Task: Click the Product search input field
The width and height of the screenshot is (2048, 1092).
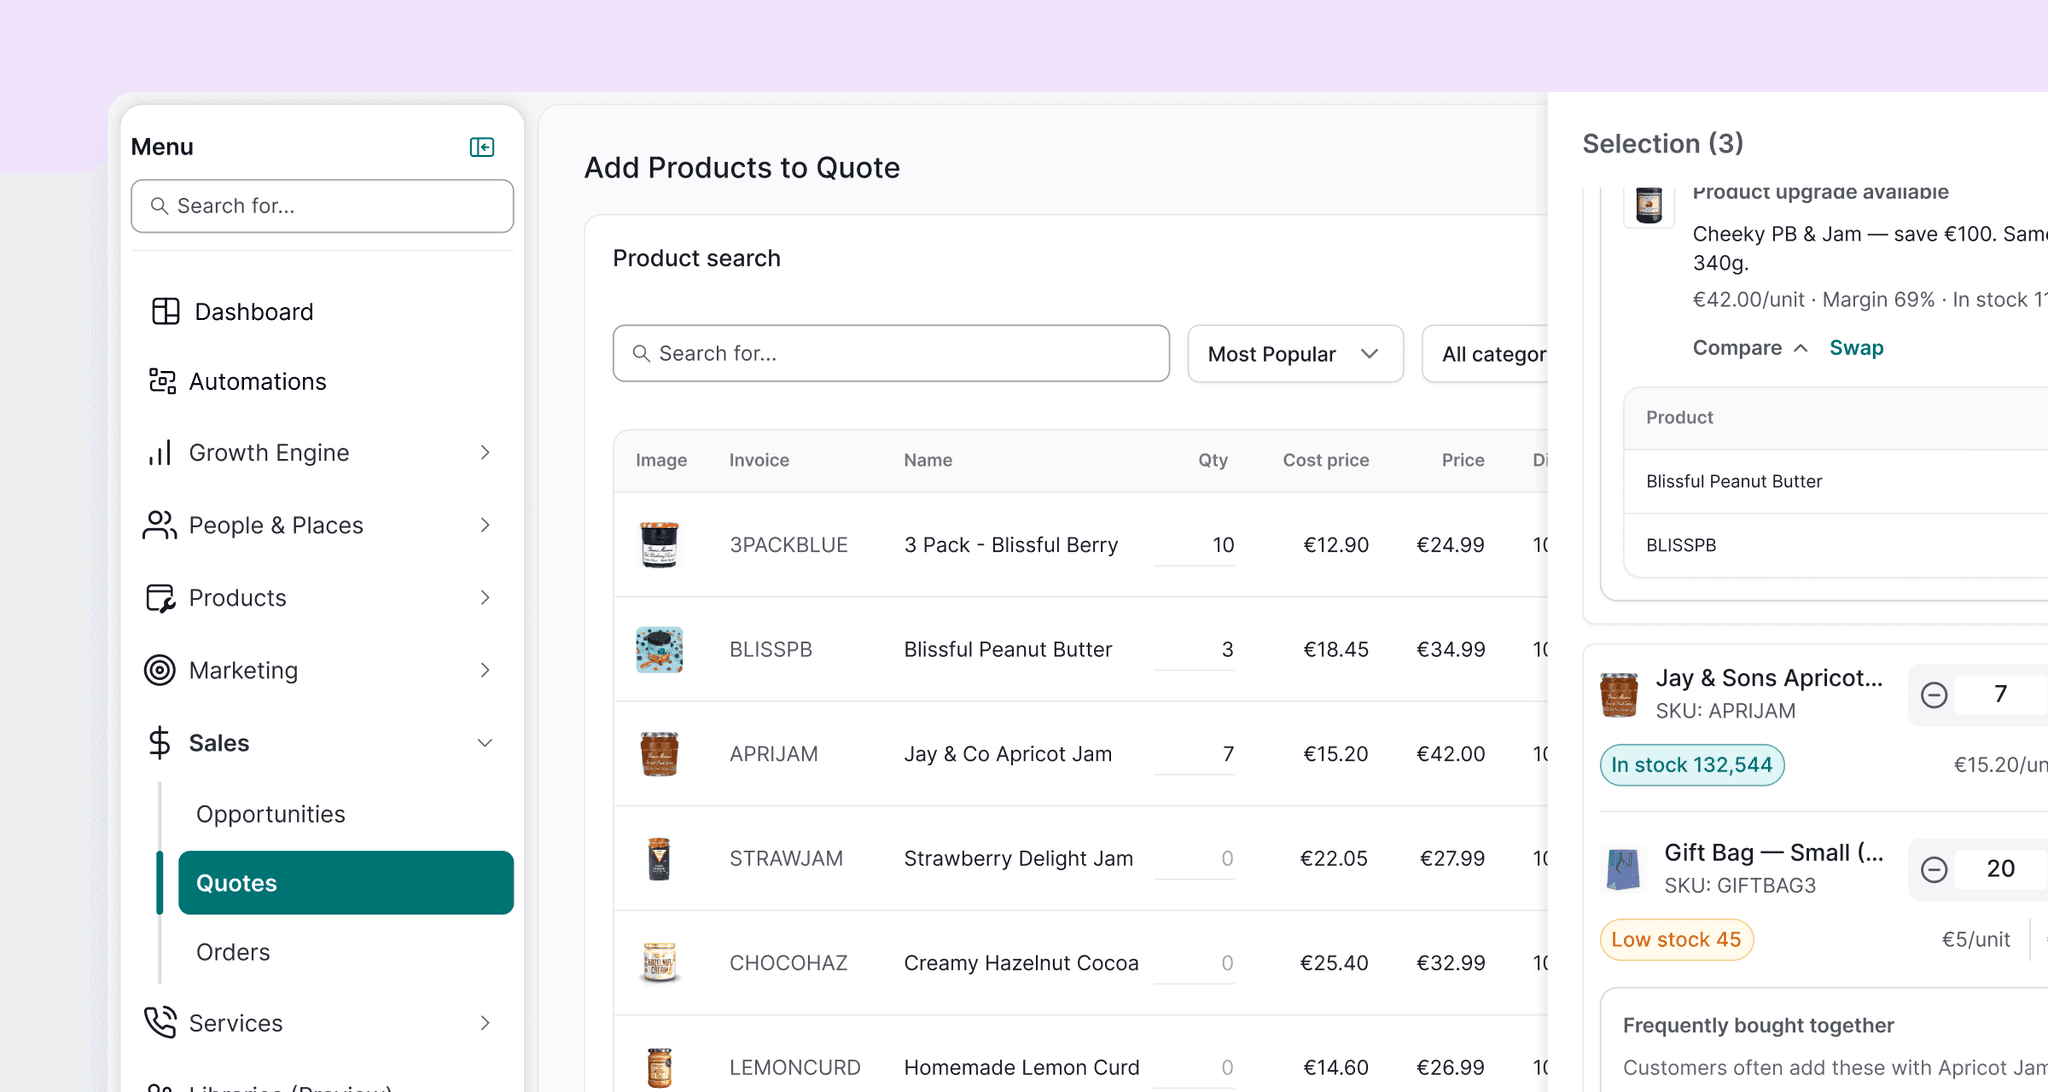Action: pos(891,353)
